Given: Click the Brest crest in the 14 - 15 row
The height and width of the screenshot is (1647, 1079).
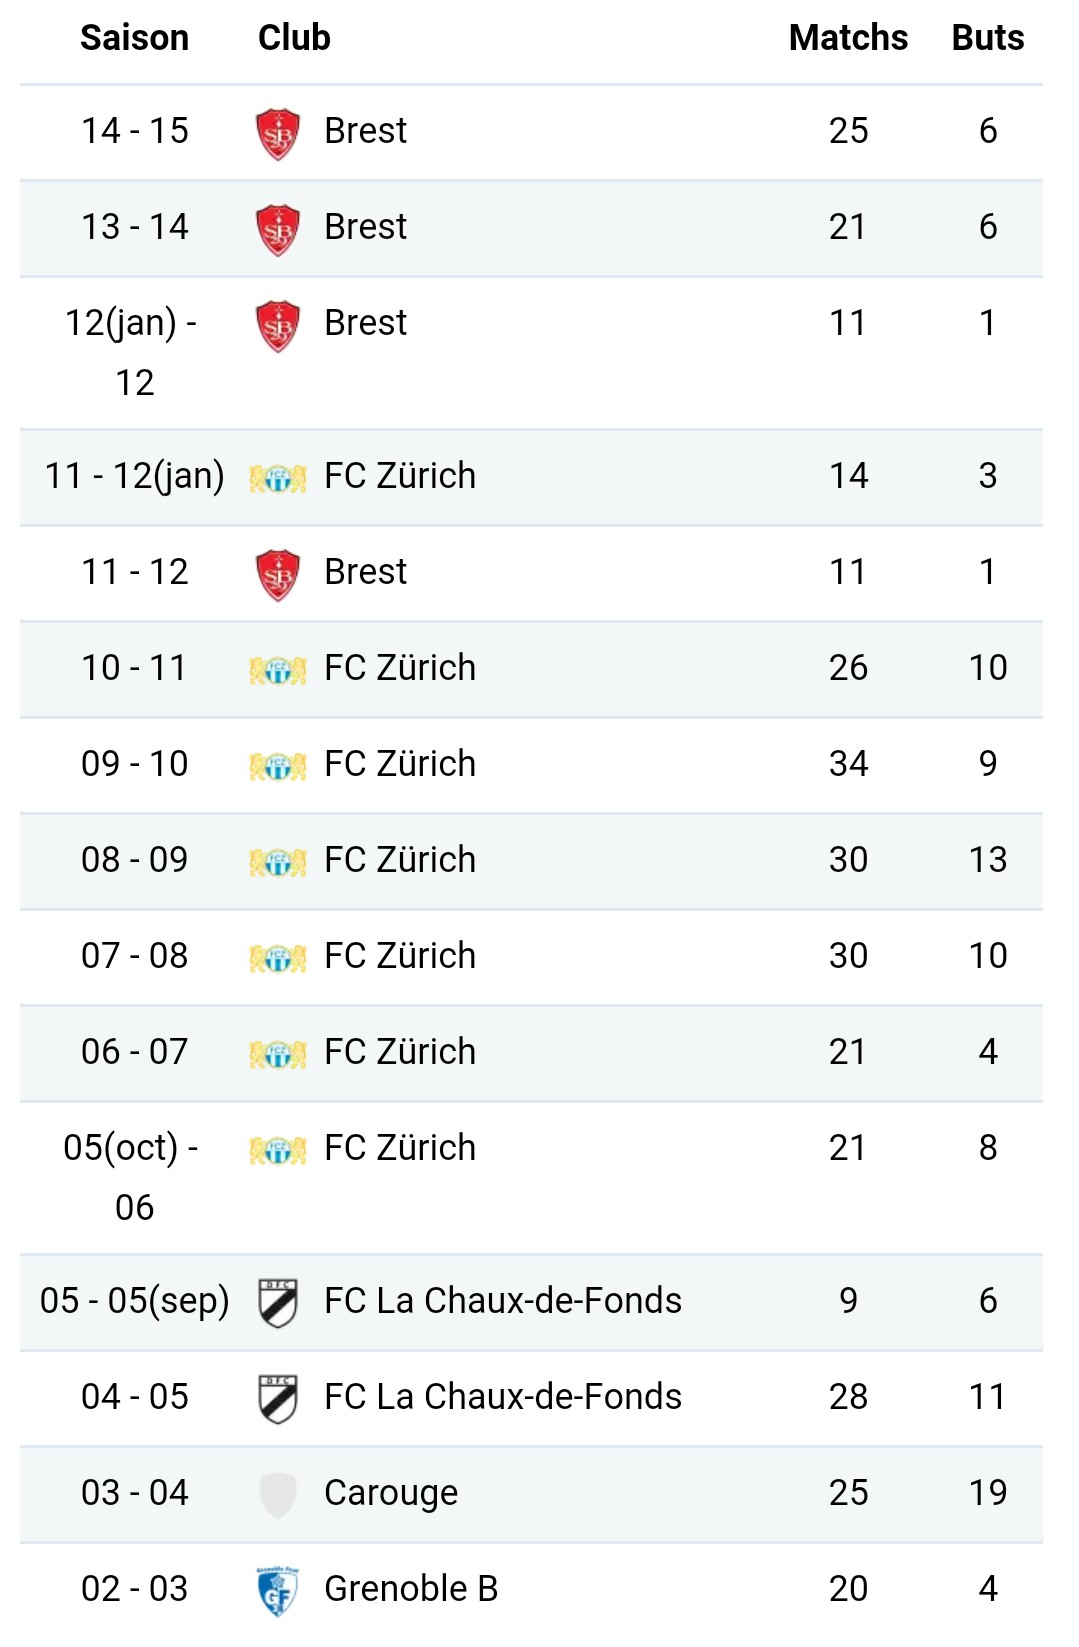Looking at the screenshot, I should tap(278, 133).
